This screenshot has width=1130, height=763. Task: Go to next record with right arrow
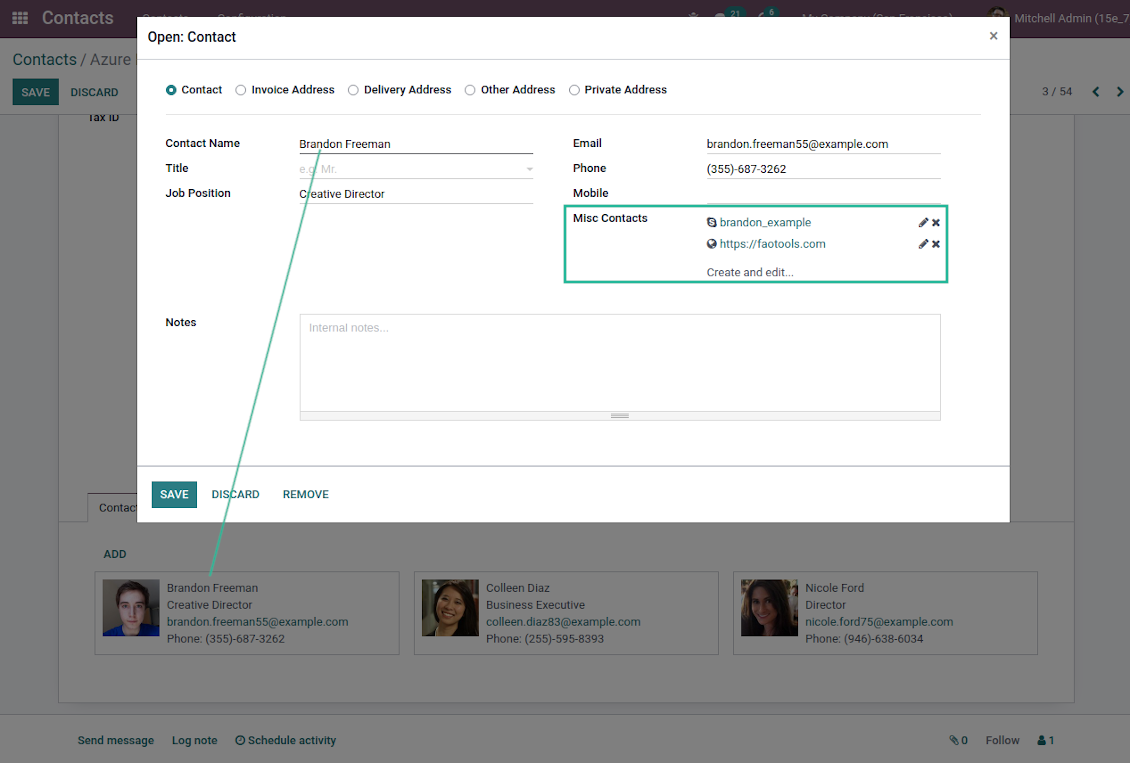(1120, 92)
